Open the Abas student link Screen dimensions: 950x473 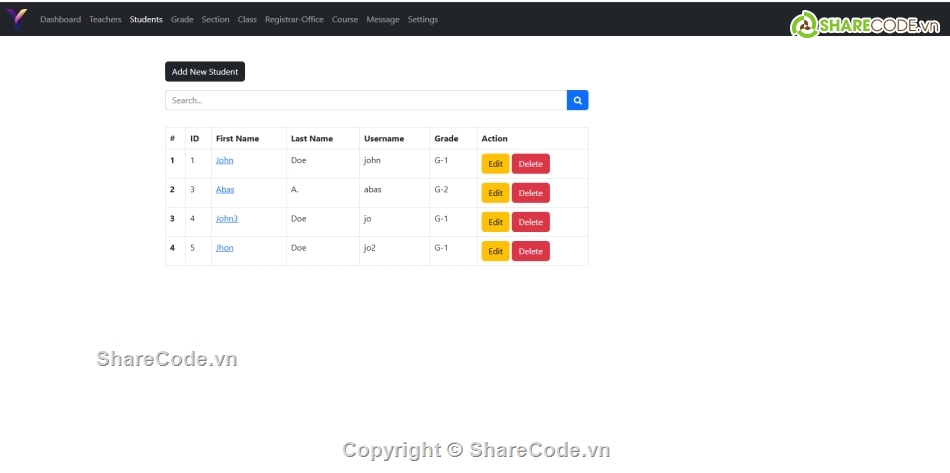(x=225, y=189)
